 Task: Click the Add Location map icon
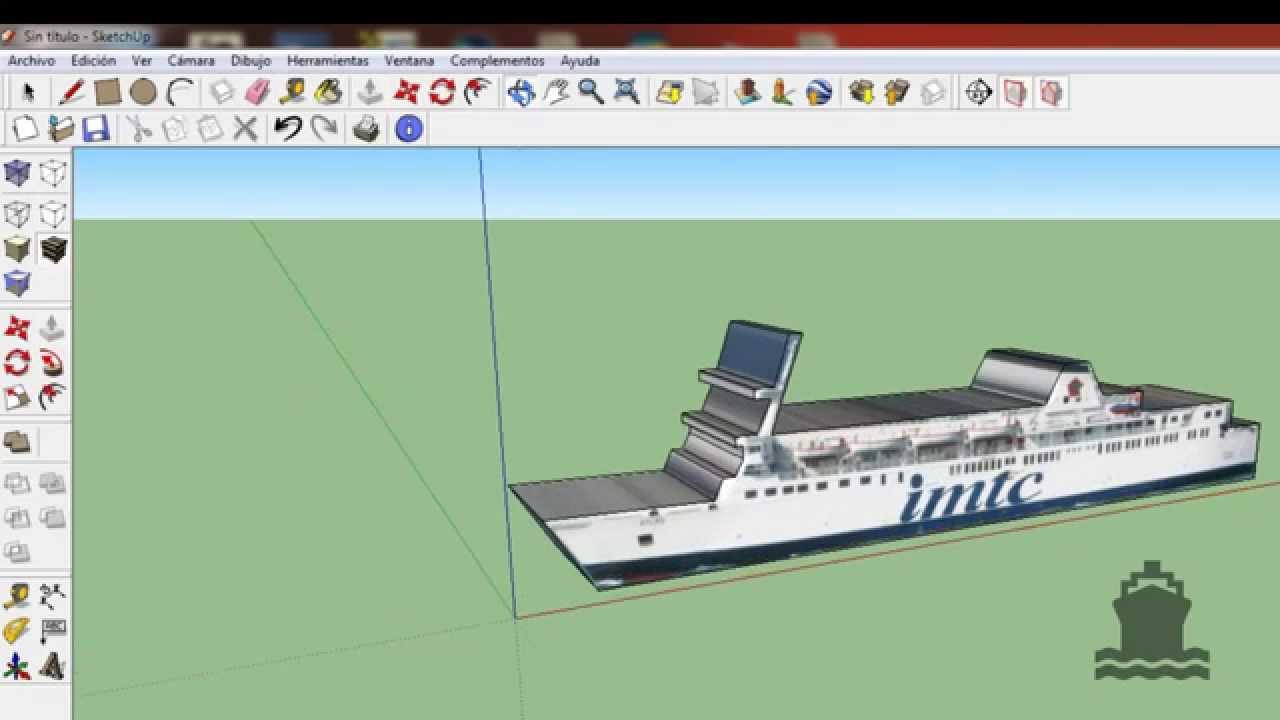tap(669, 92)
